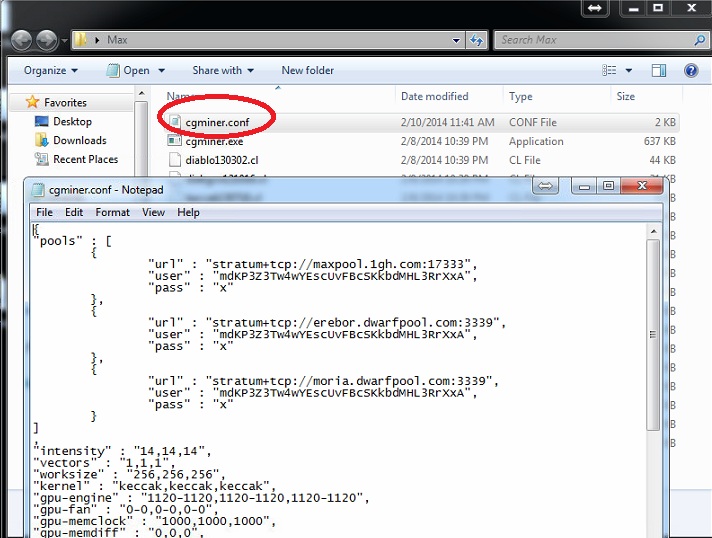Click Notepad title bar document icon

click(x=38, y=190)
